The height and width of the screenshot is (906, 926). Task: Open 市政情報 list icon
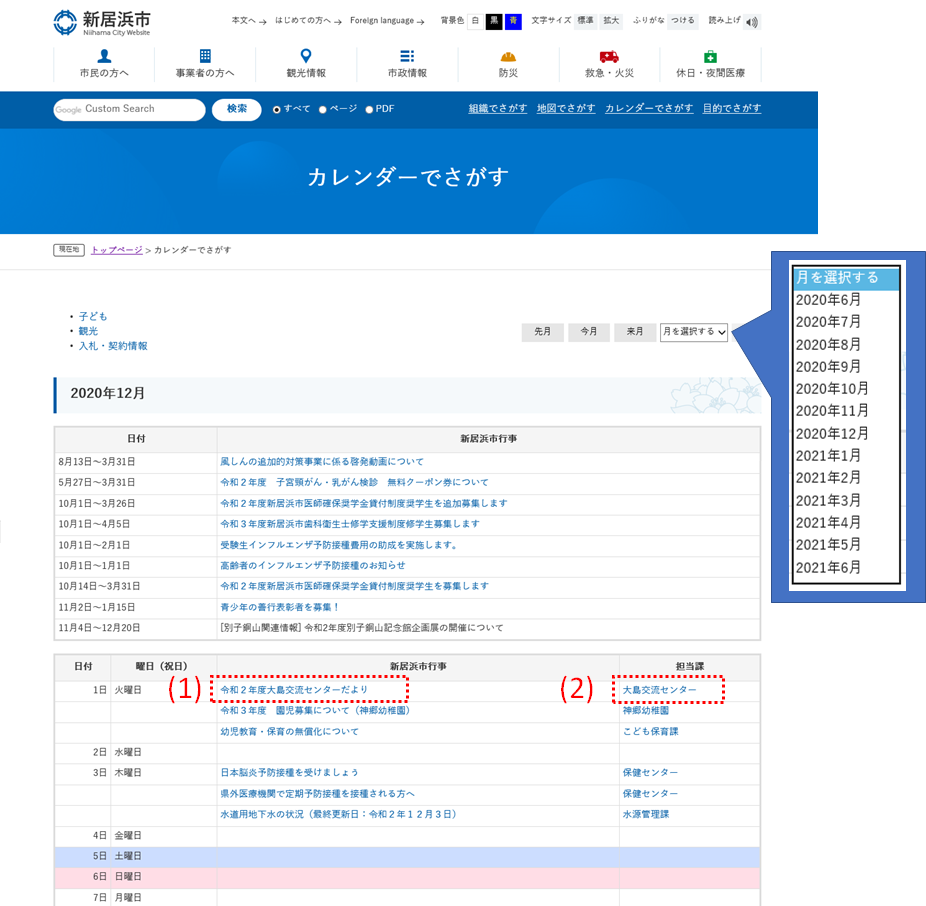407,56
